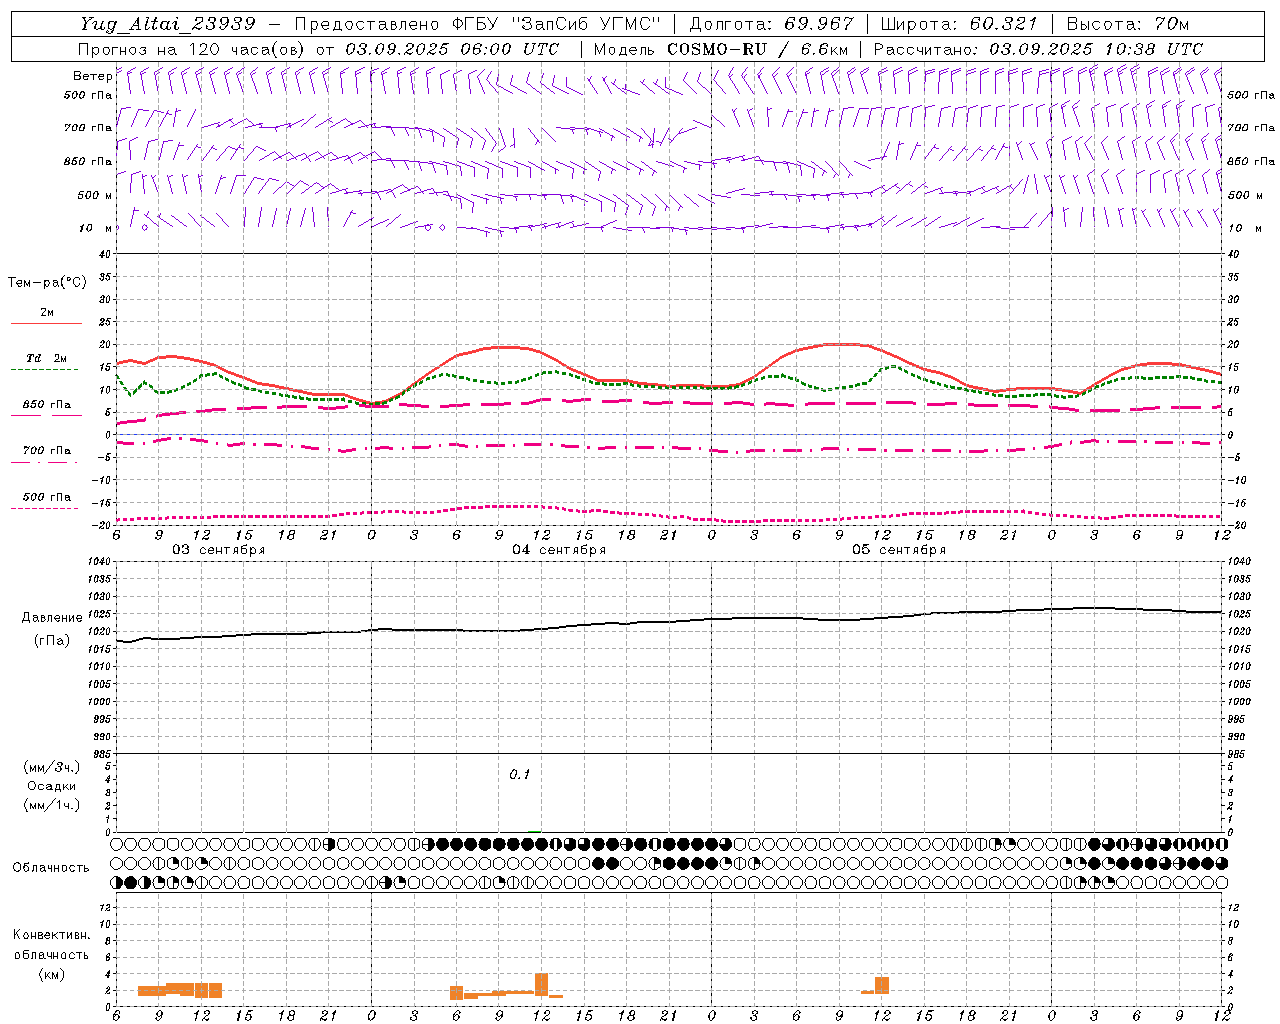The image size is (1280, 1024).
Task: Click the Высота: 70м header field
Action: [1128, 24]
